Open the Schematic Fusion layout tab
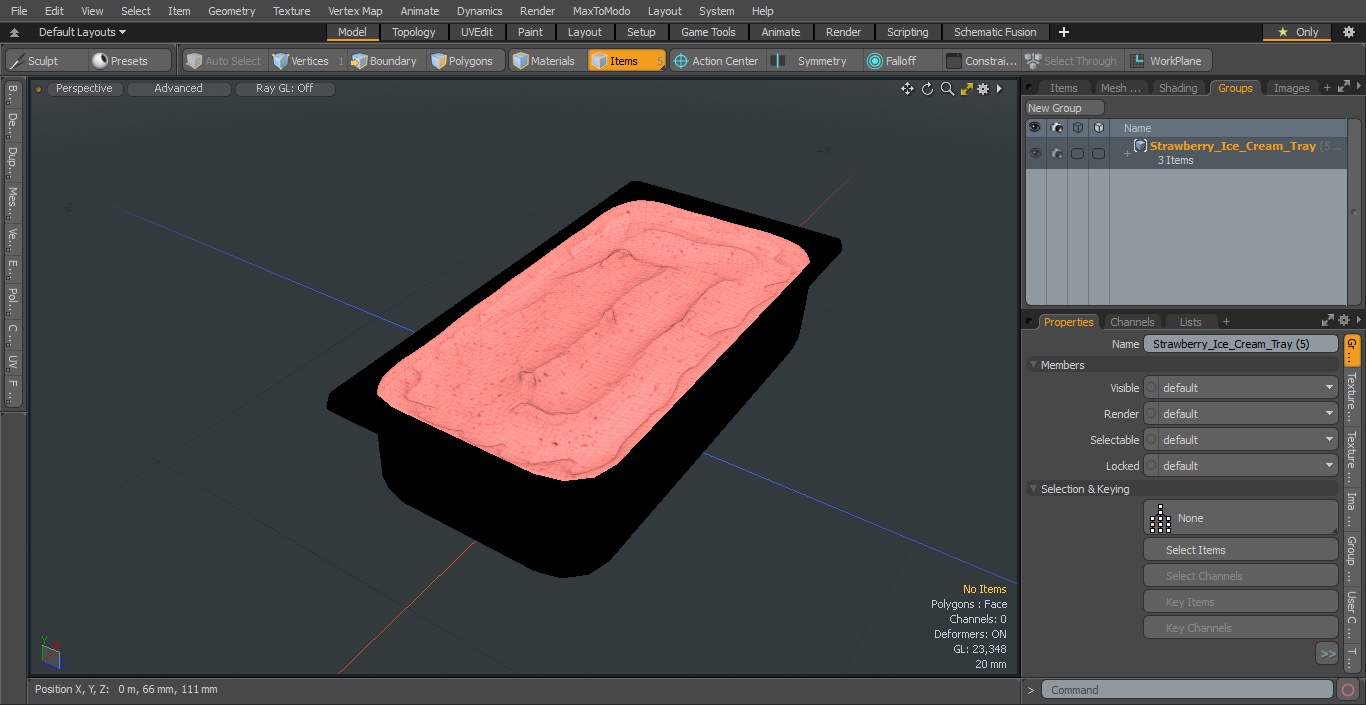1366x705 pixels. point(995,32)
